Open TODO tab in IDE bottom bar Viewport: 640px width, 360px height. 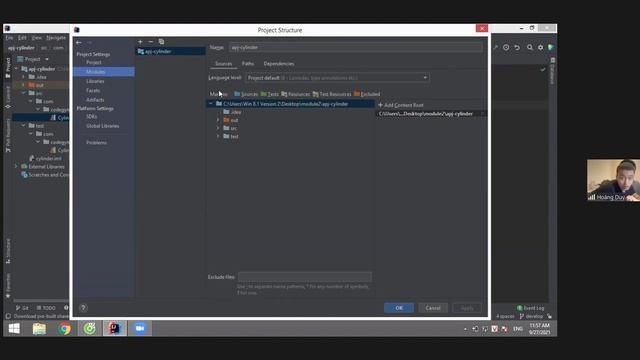46,308
